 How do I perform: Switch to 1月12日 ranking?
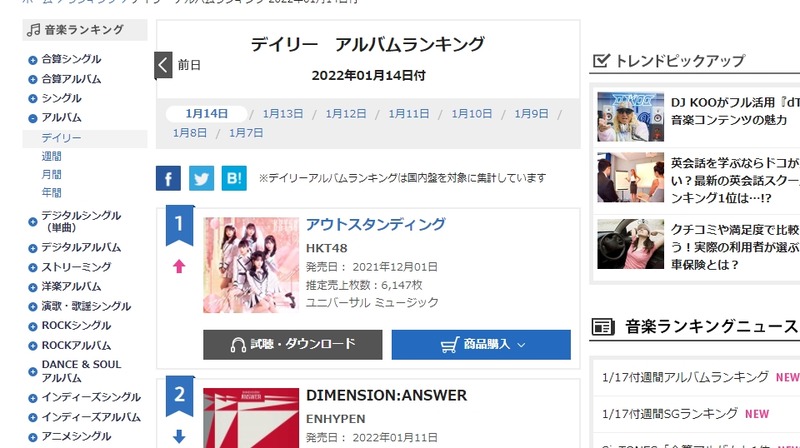click(x=345, y=114)
